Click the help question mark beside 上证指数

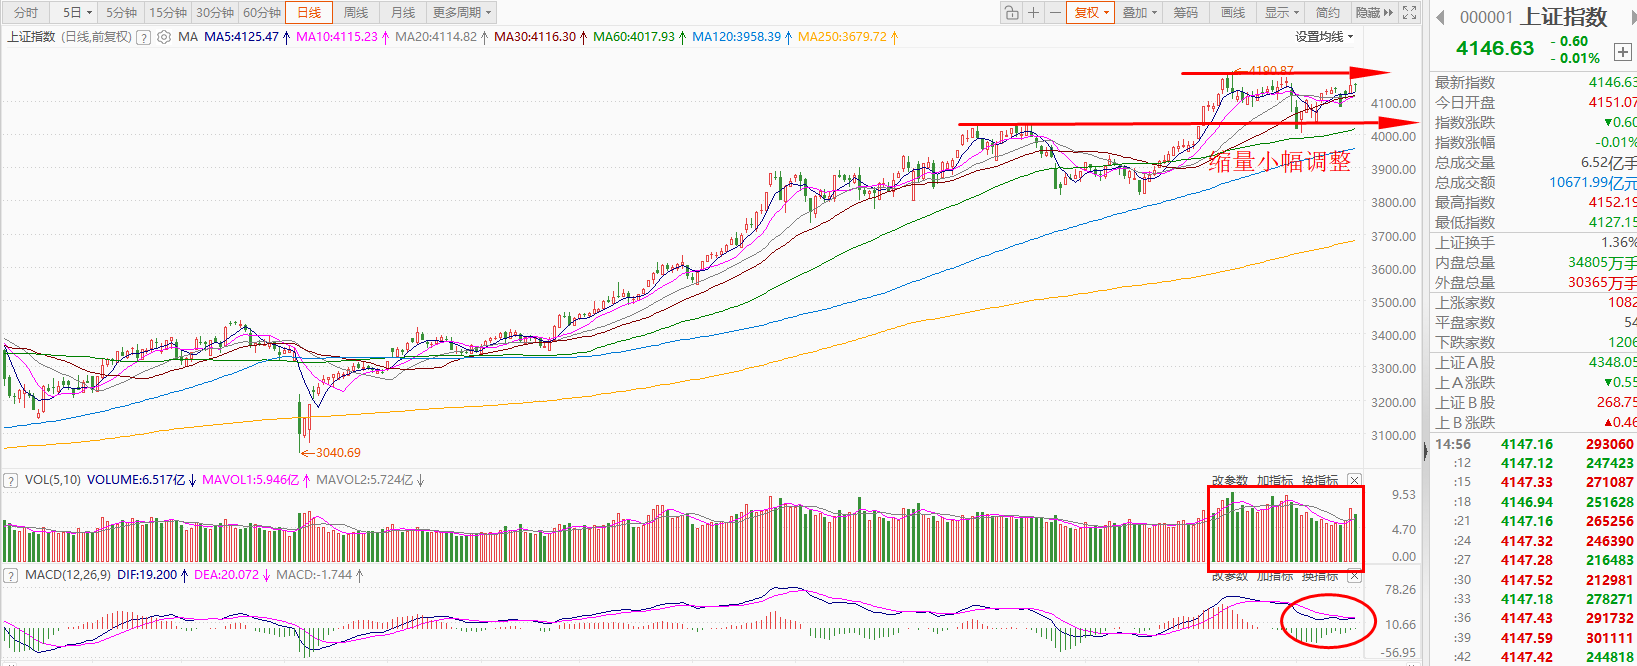point(143,37)
